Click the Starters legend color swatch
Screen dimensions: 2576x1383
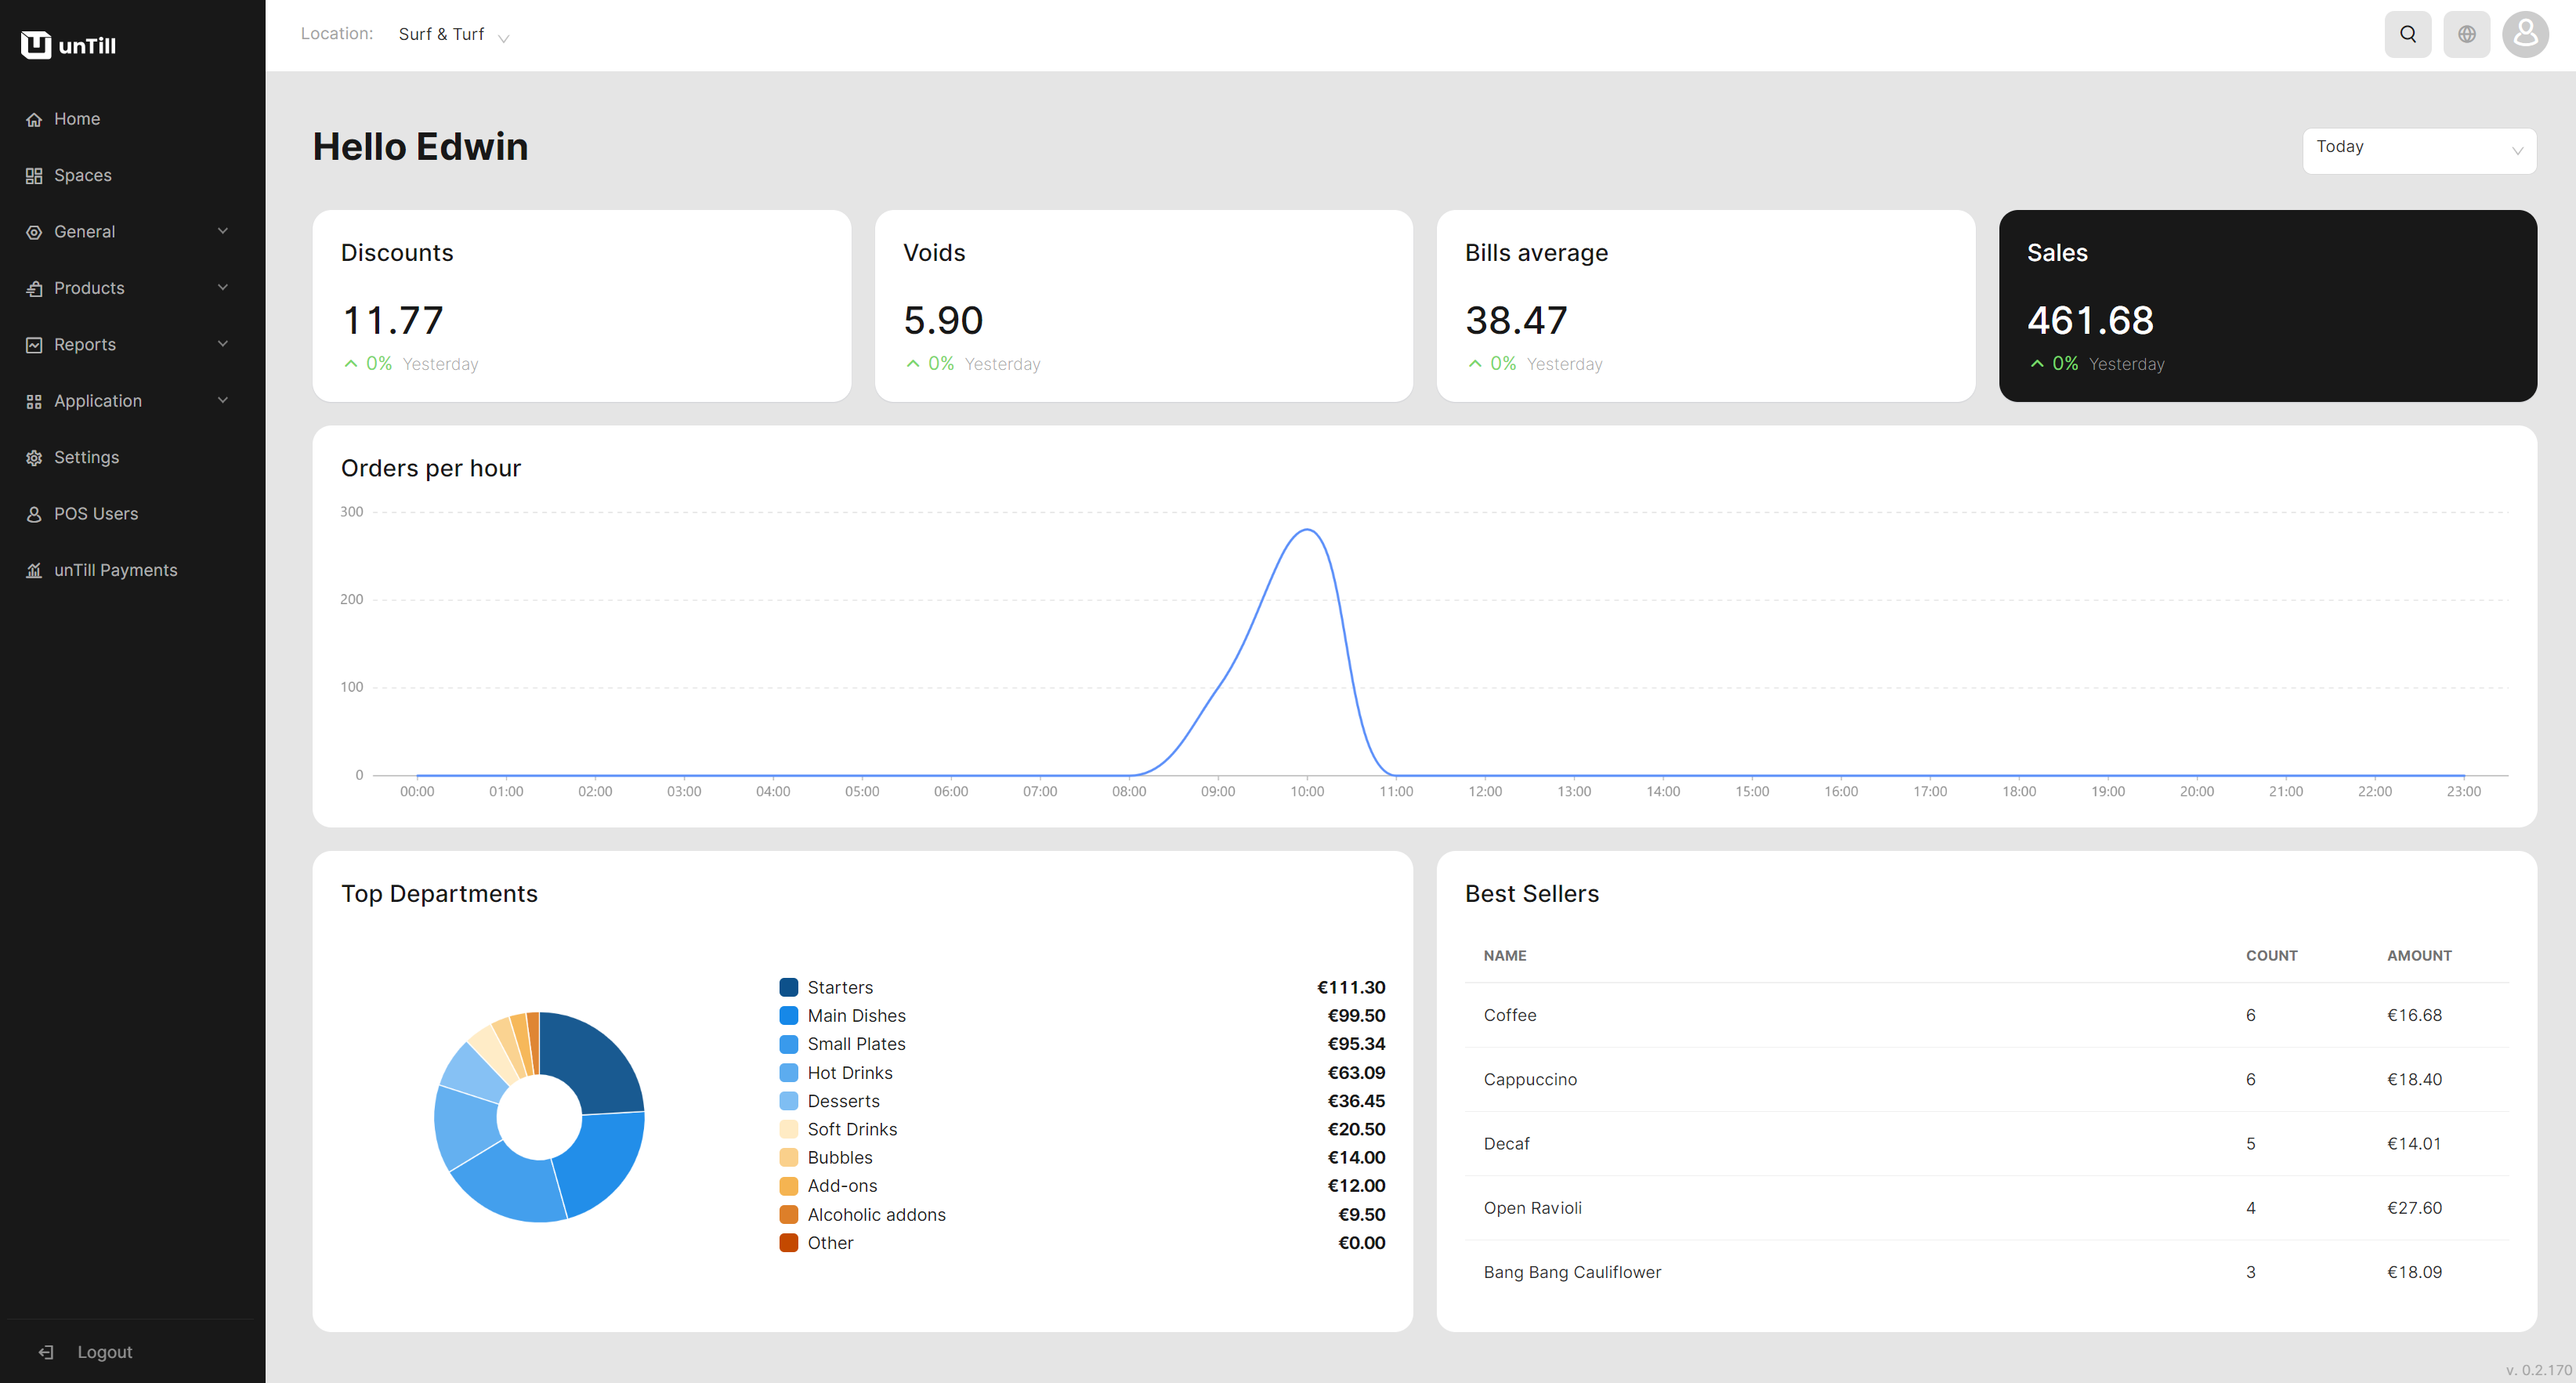tap(788, 987)
